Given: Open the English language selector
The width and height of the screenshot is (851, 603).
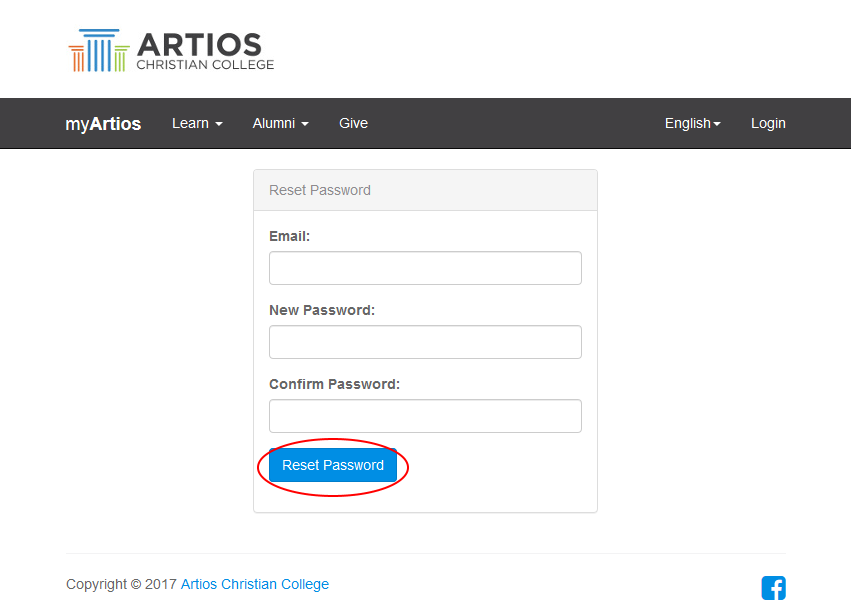Looking at the screenshot, I should pyautogui.click(x=687, y=123).
